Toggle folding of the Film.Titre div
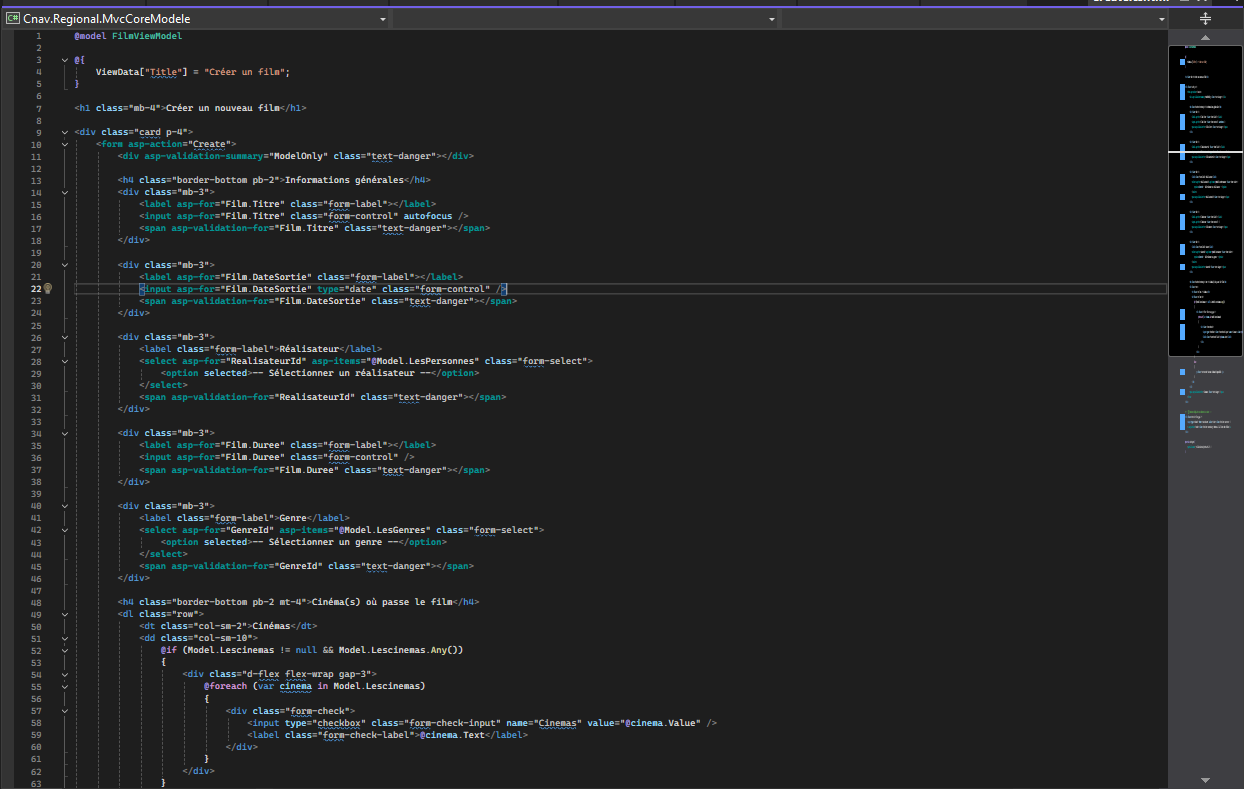Viewport: 1244px width, 789px height. click(x=64, y=191)
